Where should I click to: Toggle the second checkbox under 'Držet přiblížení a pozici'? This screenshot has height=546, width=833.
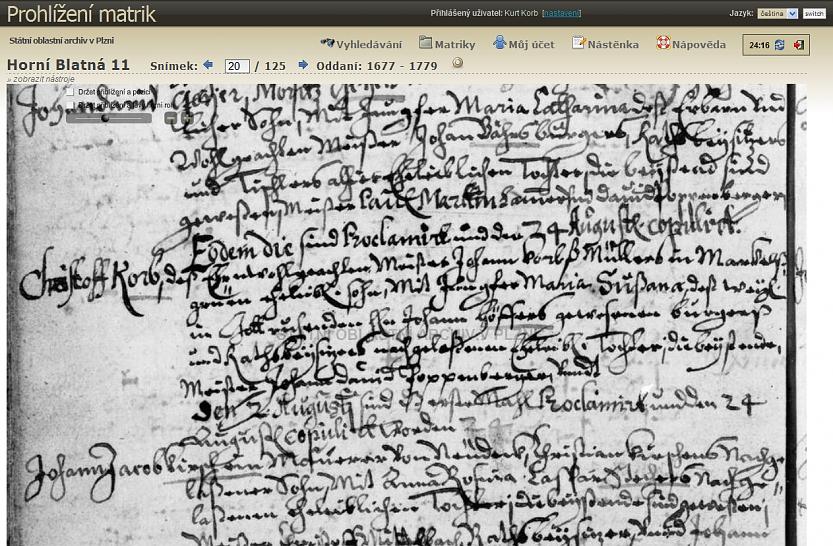click(71, 104)
